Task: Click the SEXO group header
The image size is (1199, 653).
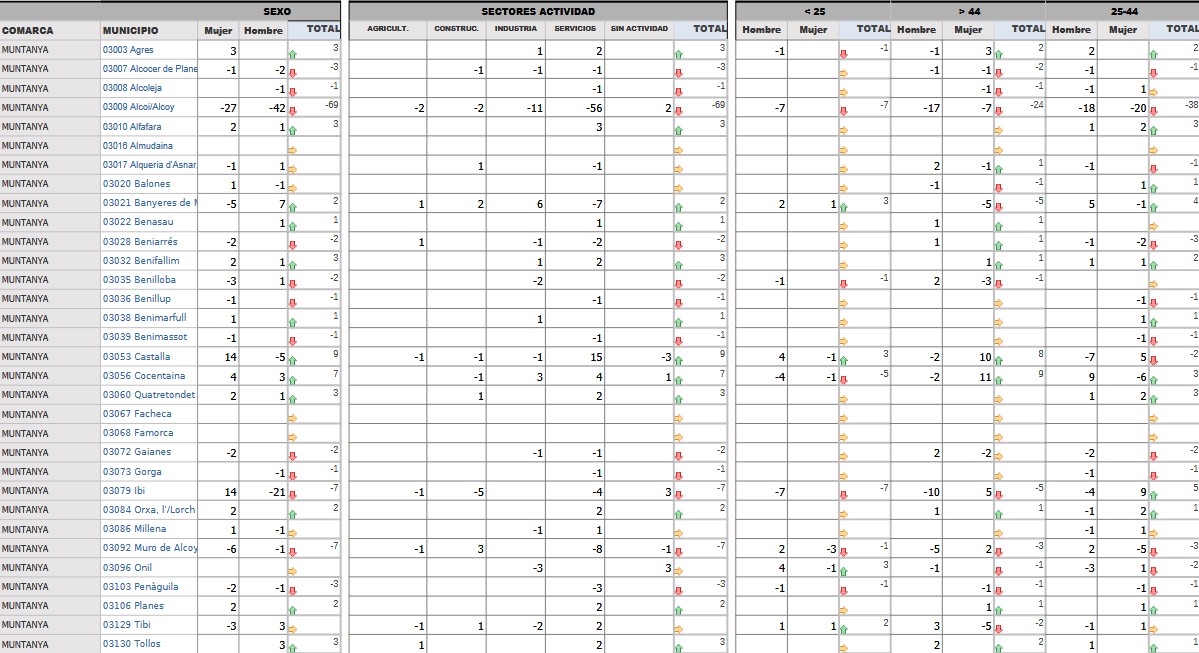Action: pos(277,11)
